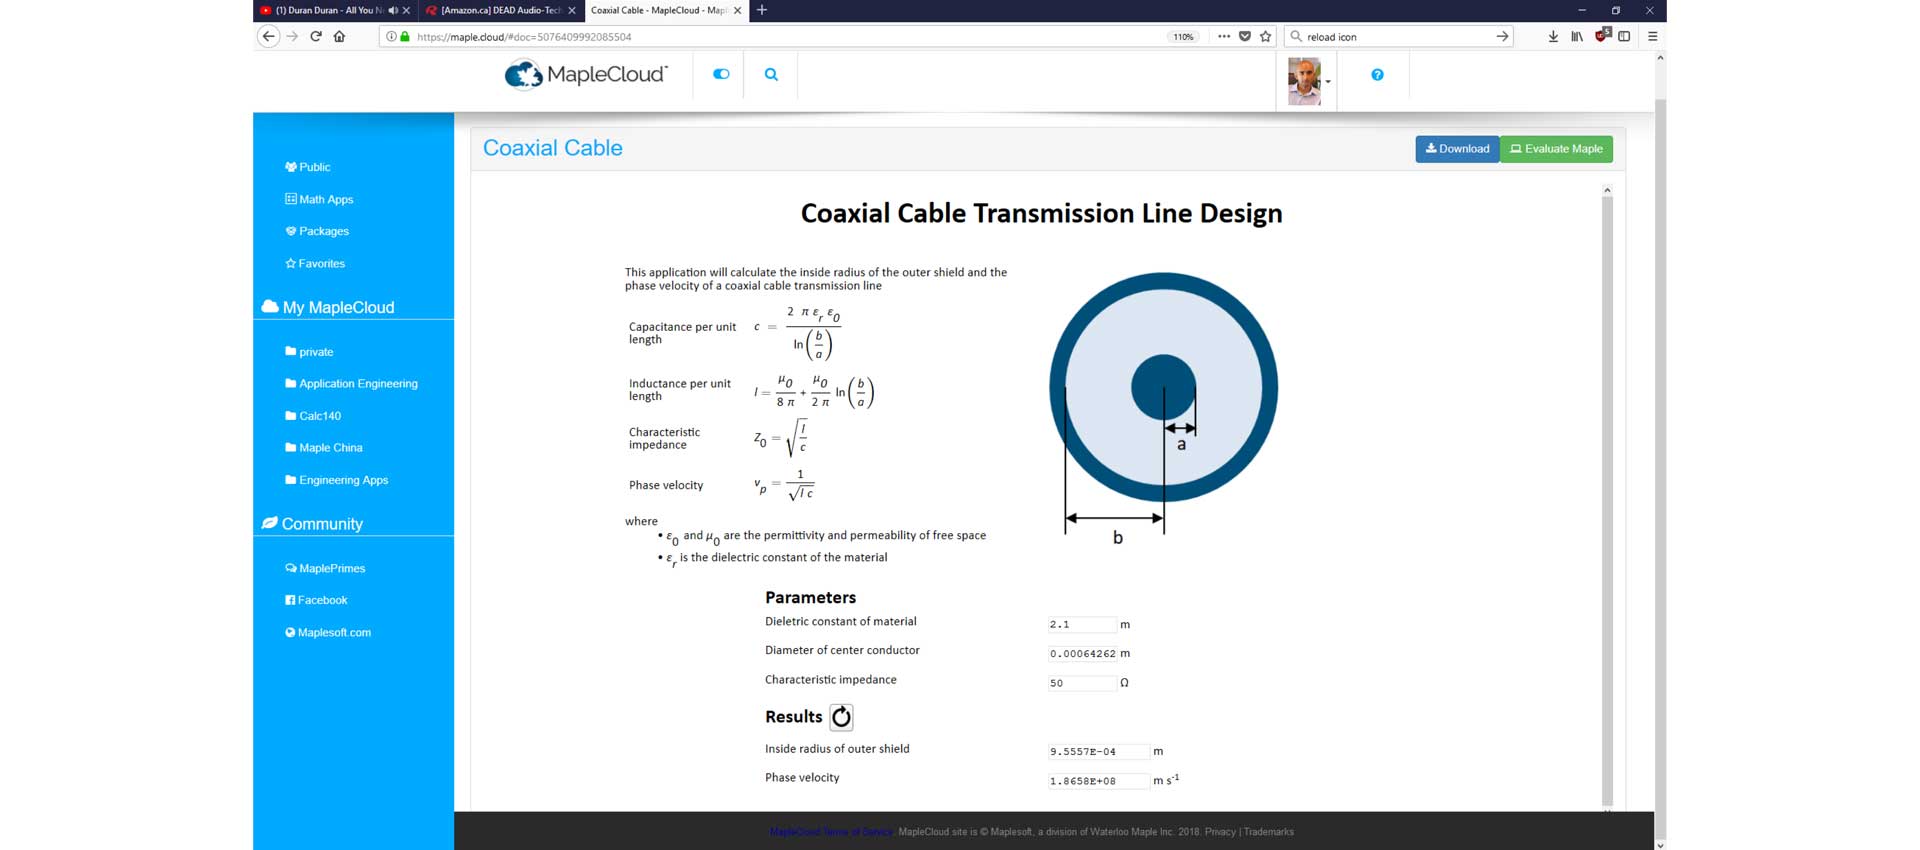This screenshot has width=1920, height=850.
Task: Toggle the Firefox sidebar view icon
Action: tap(1624, 36)
